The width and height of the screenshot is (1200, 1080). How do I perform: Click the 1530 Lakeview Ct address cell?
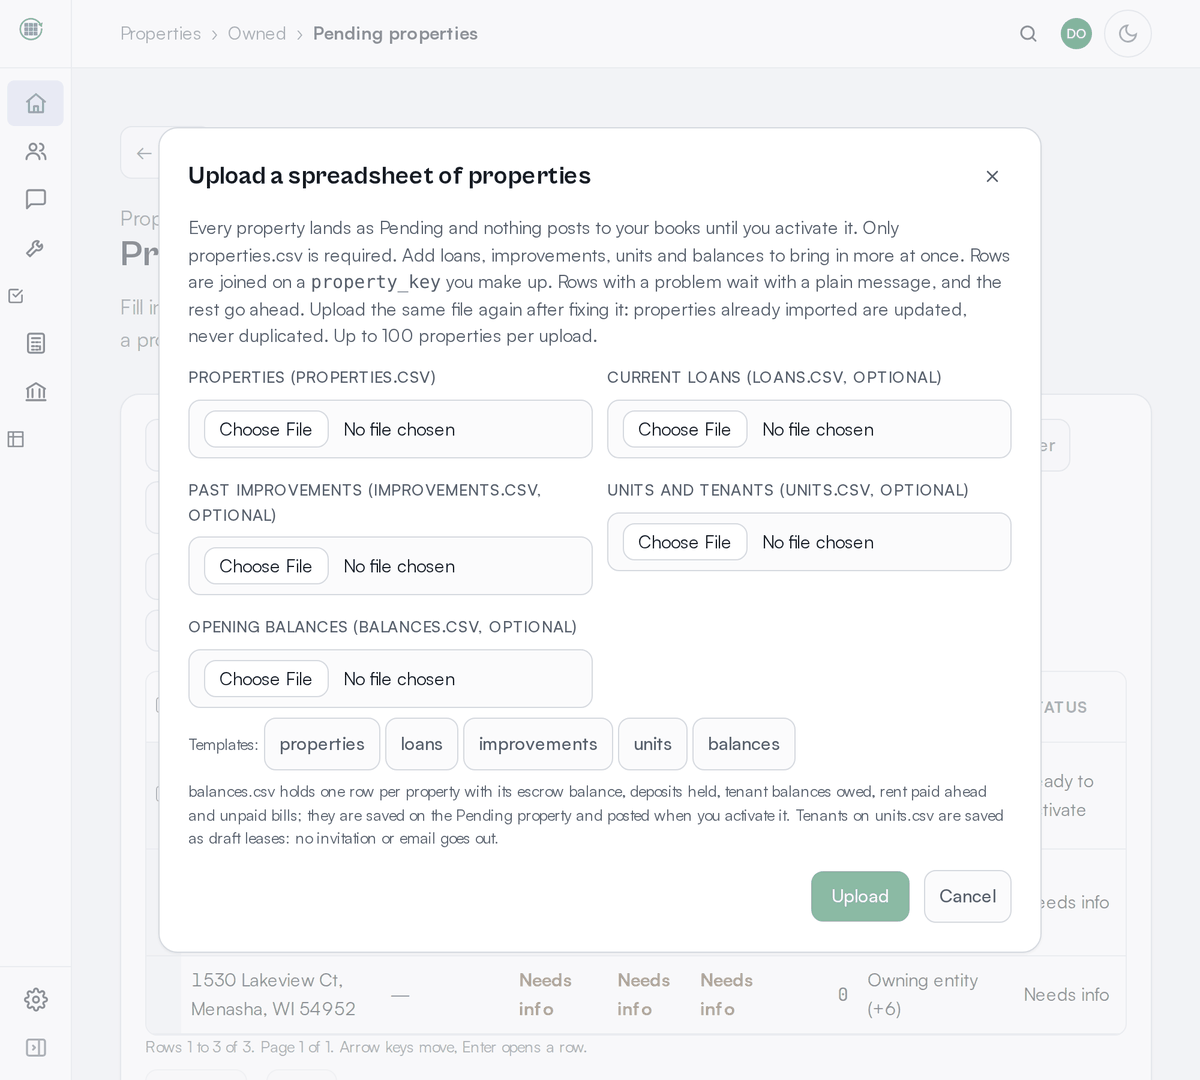(273, 994)
